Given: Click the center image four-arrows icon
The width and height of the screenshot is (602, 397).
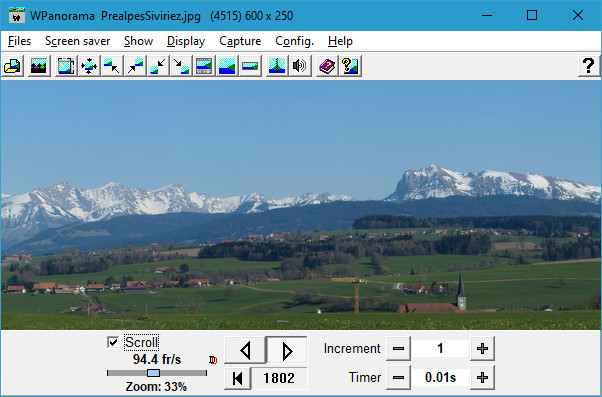Looking at the screenshot, I should point(89,66).
